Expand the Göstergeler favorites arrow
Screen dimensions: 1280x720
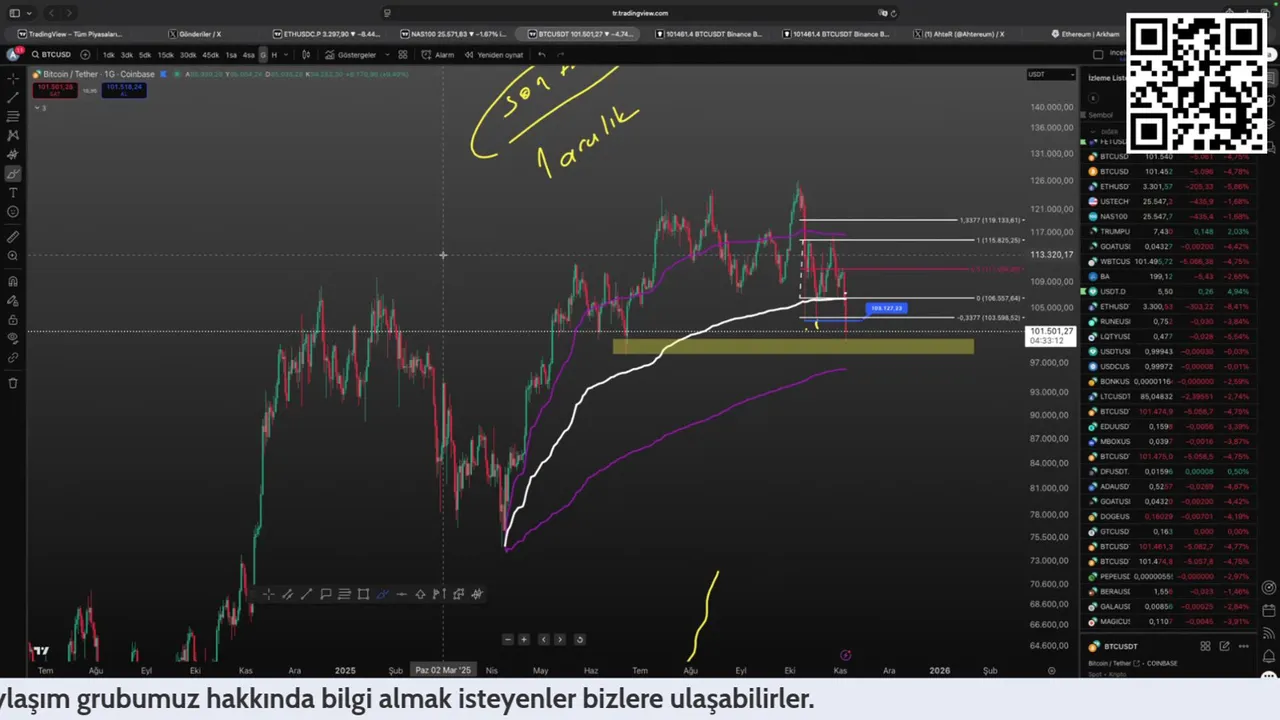[x=385, y=55]
